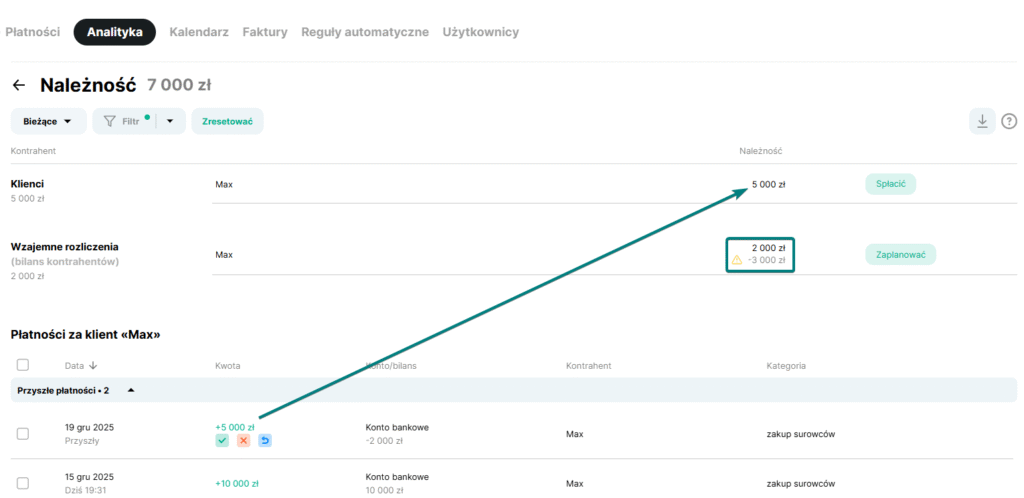Click the red X cancel payment icon

point(243,441)
